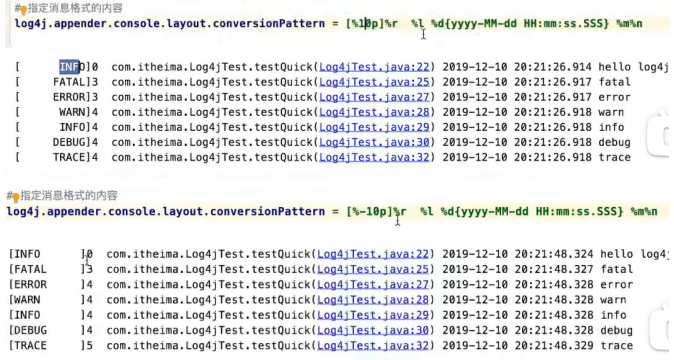Click the left-aligned [ERROR level text
The height and width of the screenshot is (360, 674).
(28, 284)
